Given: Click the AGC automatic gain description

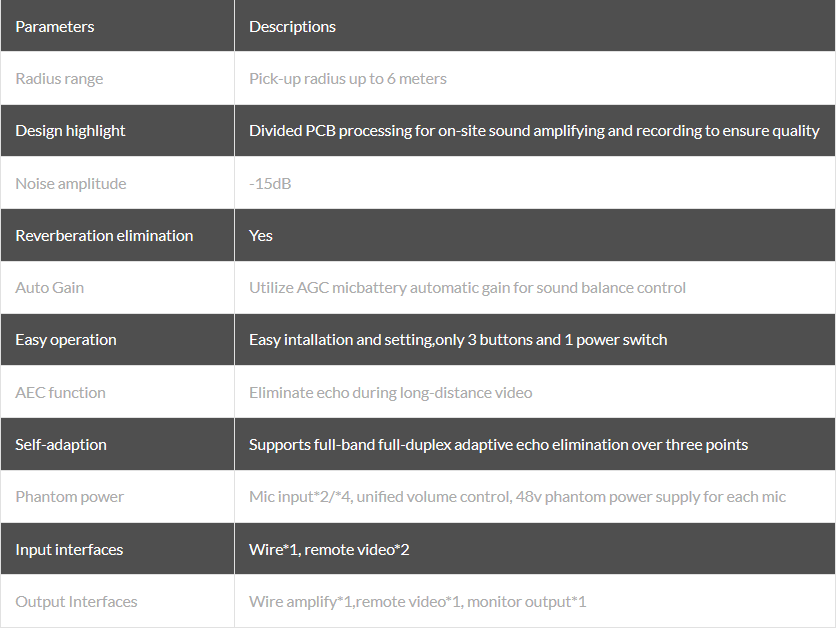Looking at the screenshot, I should click(467, 288).
